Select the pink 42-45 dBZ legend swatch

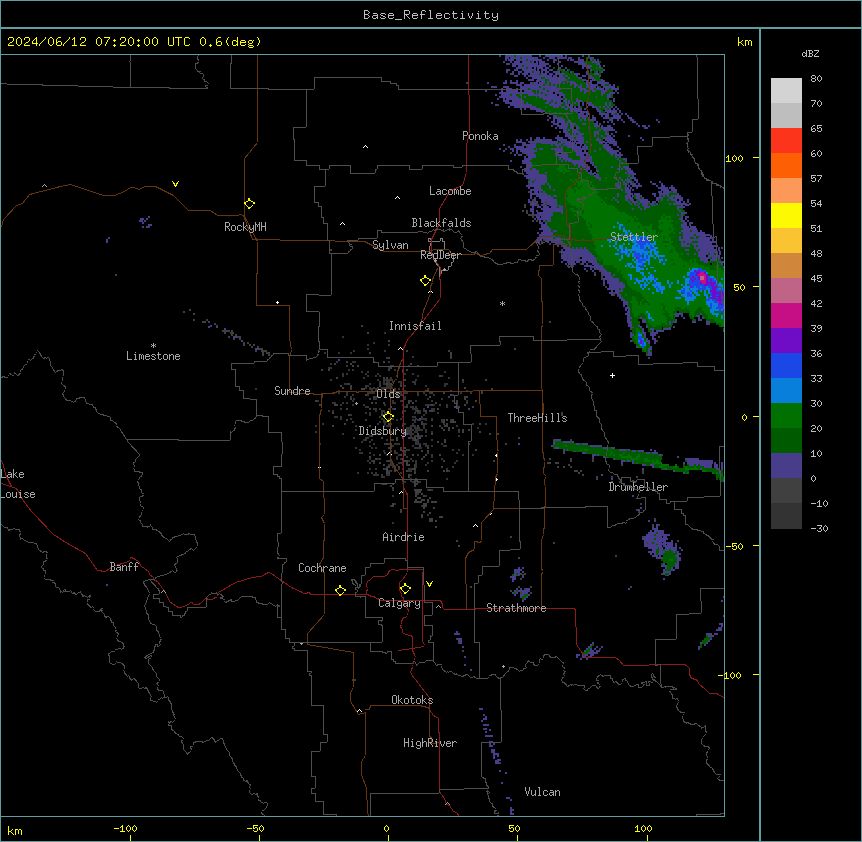[786, 290]
